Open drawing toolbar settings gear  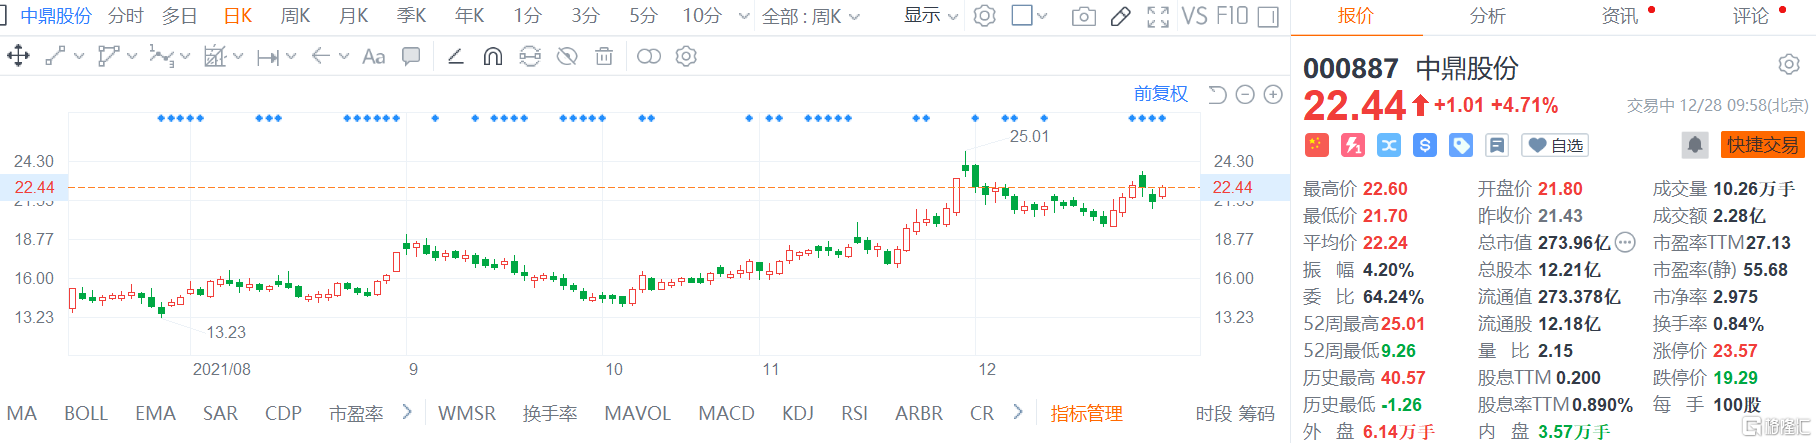[686, 56]
